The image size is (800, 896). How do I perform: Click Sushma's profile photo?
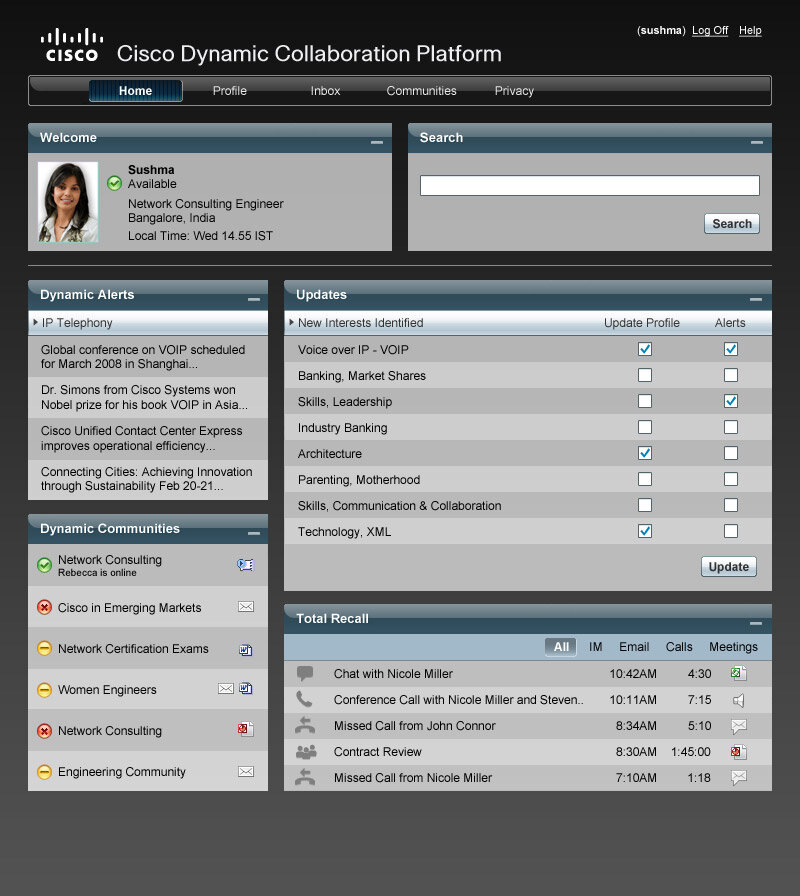68,202
